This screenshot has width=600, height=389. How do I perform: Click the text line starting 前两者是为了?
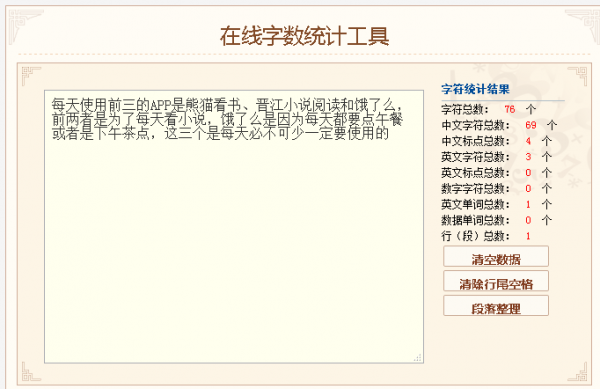pos(227,119)
